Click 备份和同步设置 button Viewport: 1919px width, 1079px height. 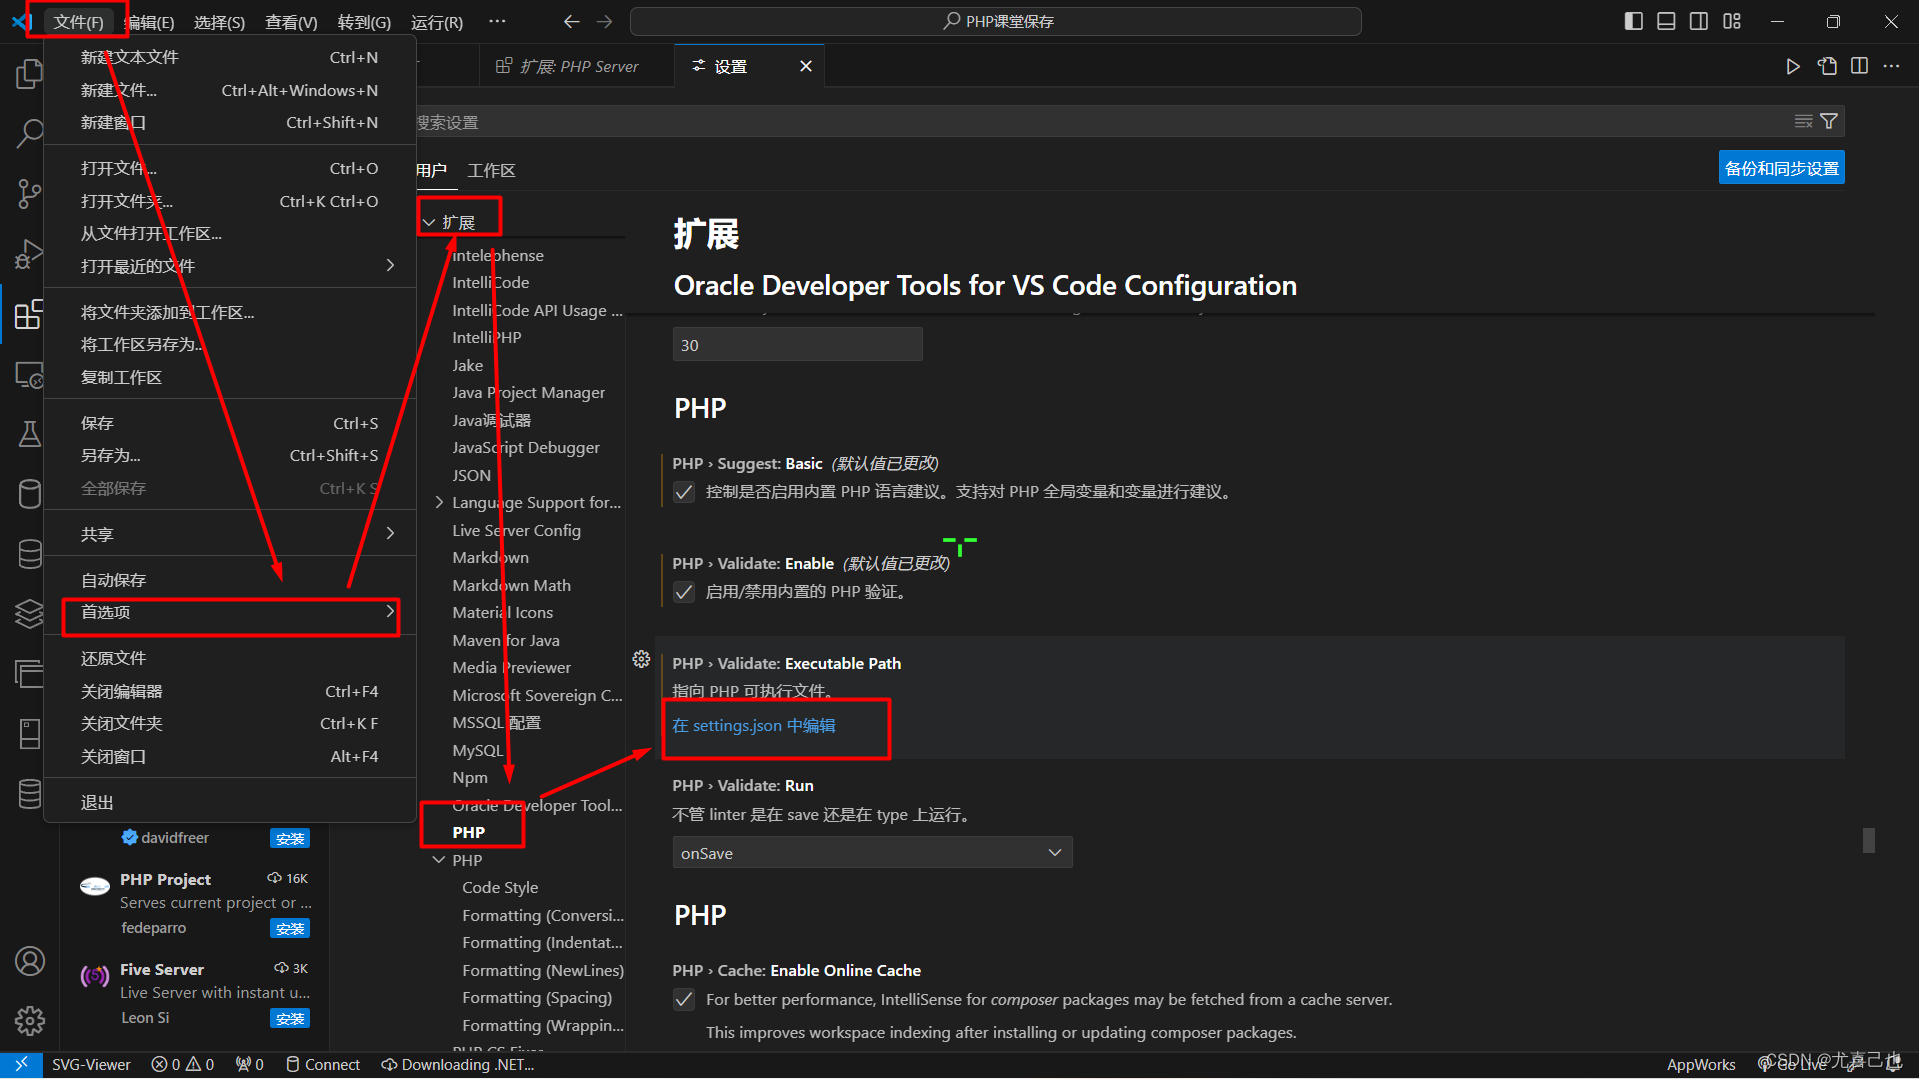[x=1781, y=168]
